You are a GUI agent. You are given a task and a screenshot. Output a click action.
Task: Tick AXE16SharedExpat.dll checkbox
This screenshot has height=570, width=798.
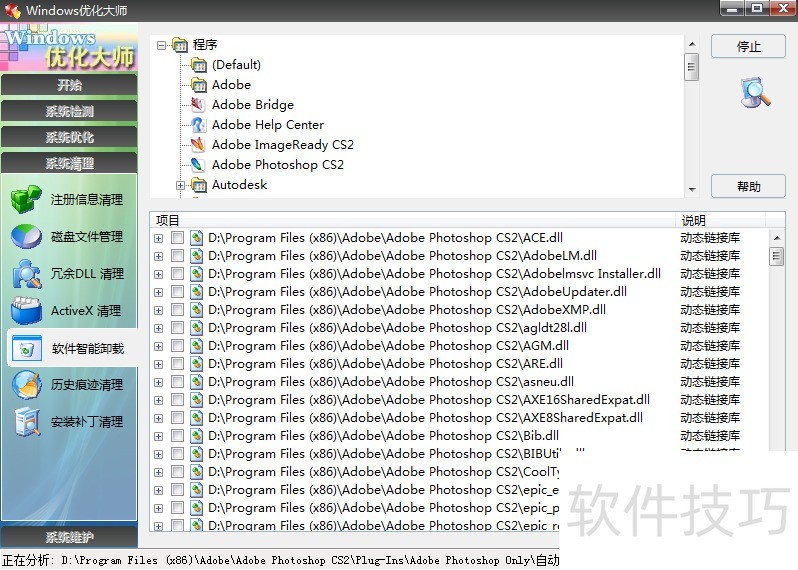coord(177,400)
